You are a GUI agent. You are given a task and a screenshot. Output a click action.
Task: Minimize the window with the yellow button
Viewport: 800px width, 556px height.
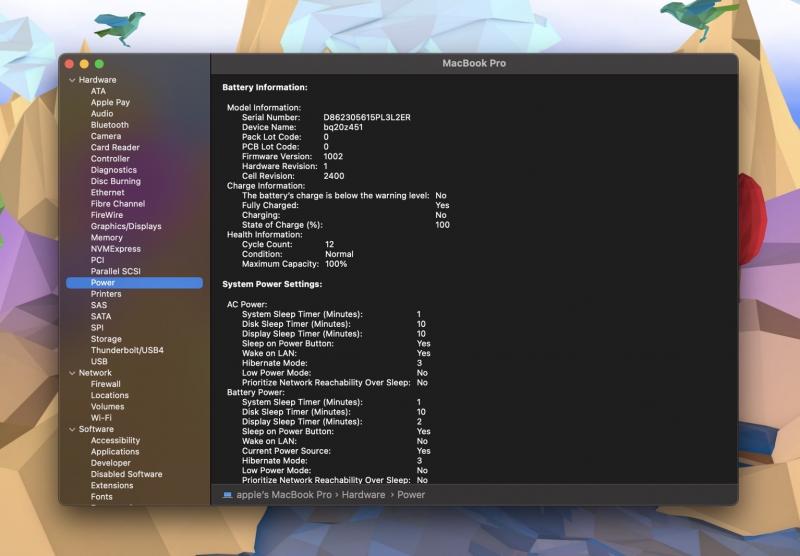point(84,64)
